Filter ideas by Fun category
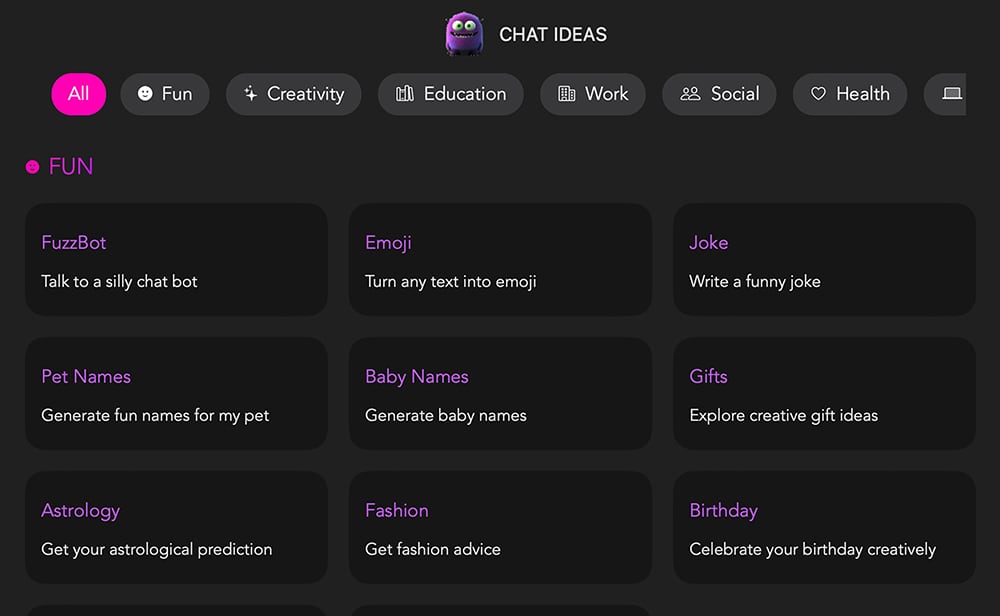The image size is (1000, 616). click(164, 94)
